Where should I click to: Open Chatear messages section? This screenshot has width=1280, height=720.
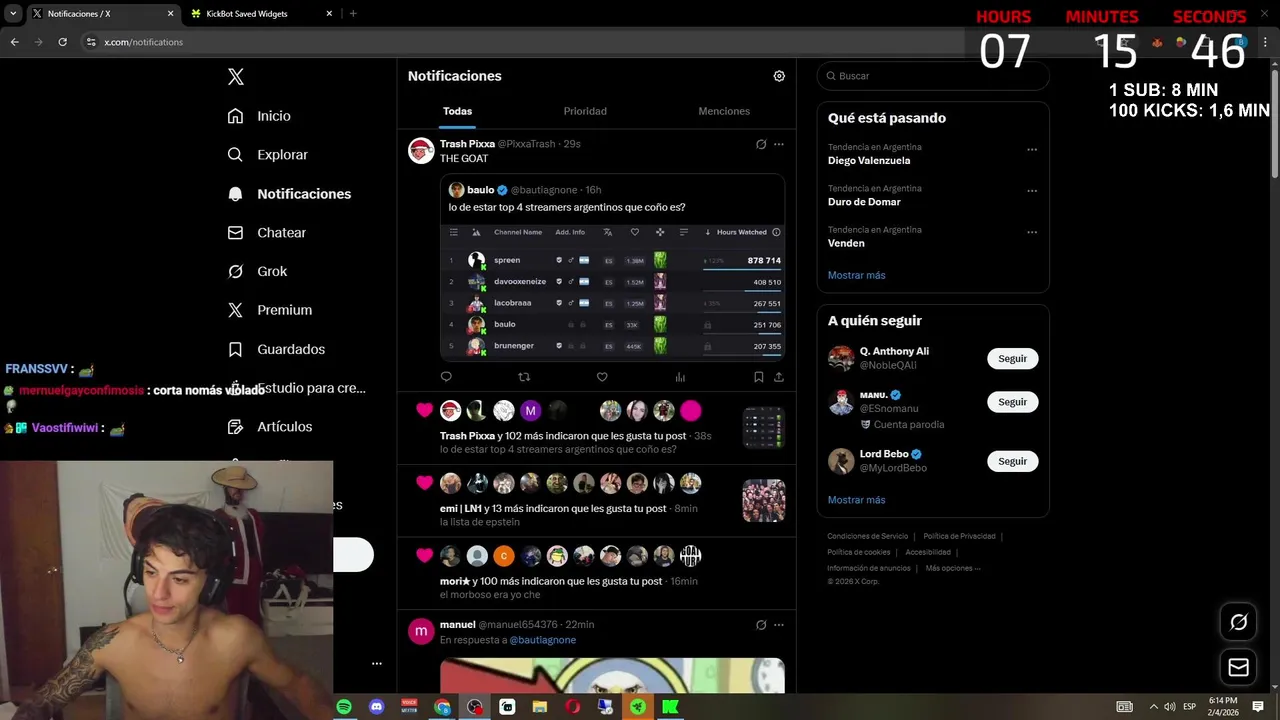click(266, 232)
